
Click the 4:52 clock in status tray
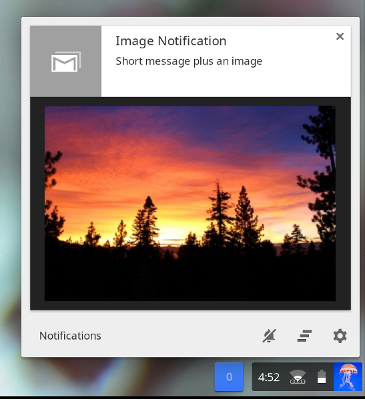pos(269,377)
